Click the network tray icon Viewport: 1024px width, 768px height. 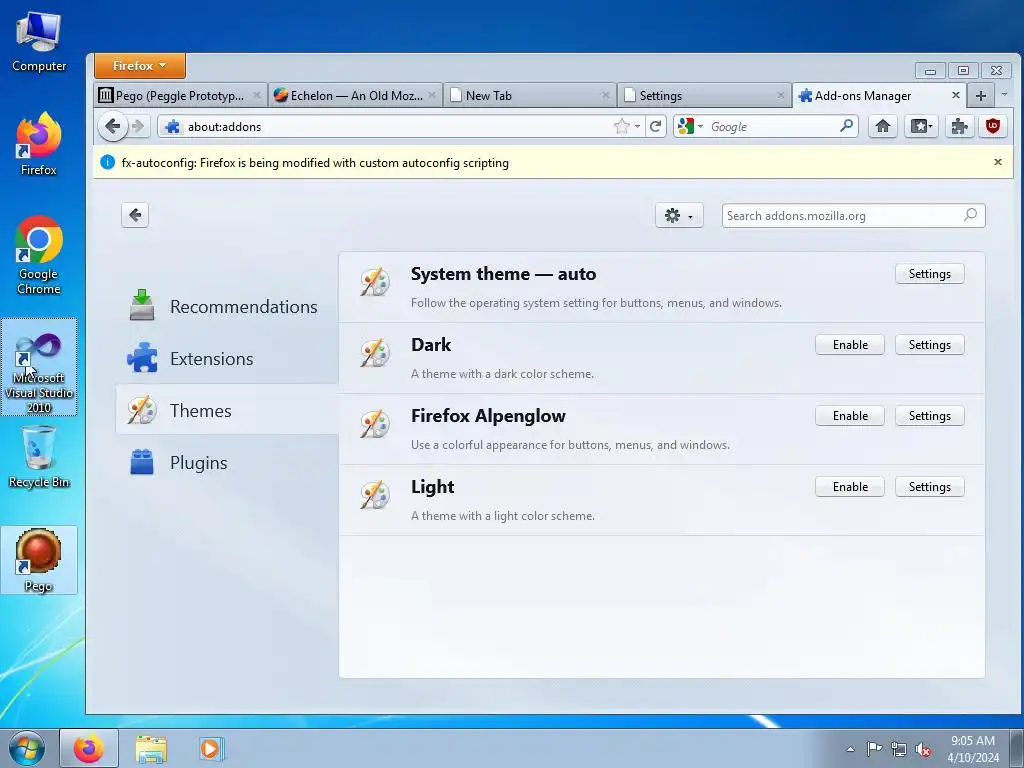[899, 749]
